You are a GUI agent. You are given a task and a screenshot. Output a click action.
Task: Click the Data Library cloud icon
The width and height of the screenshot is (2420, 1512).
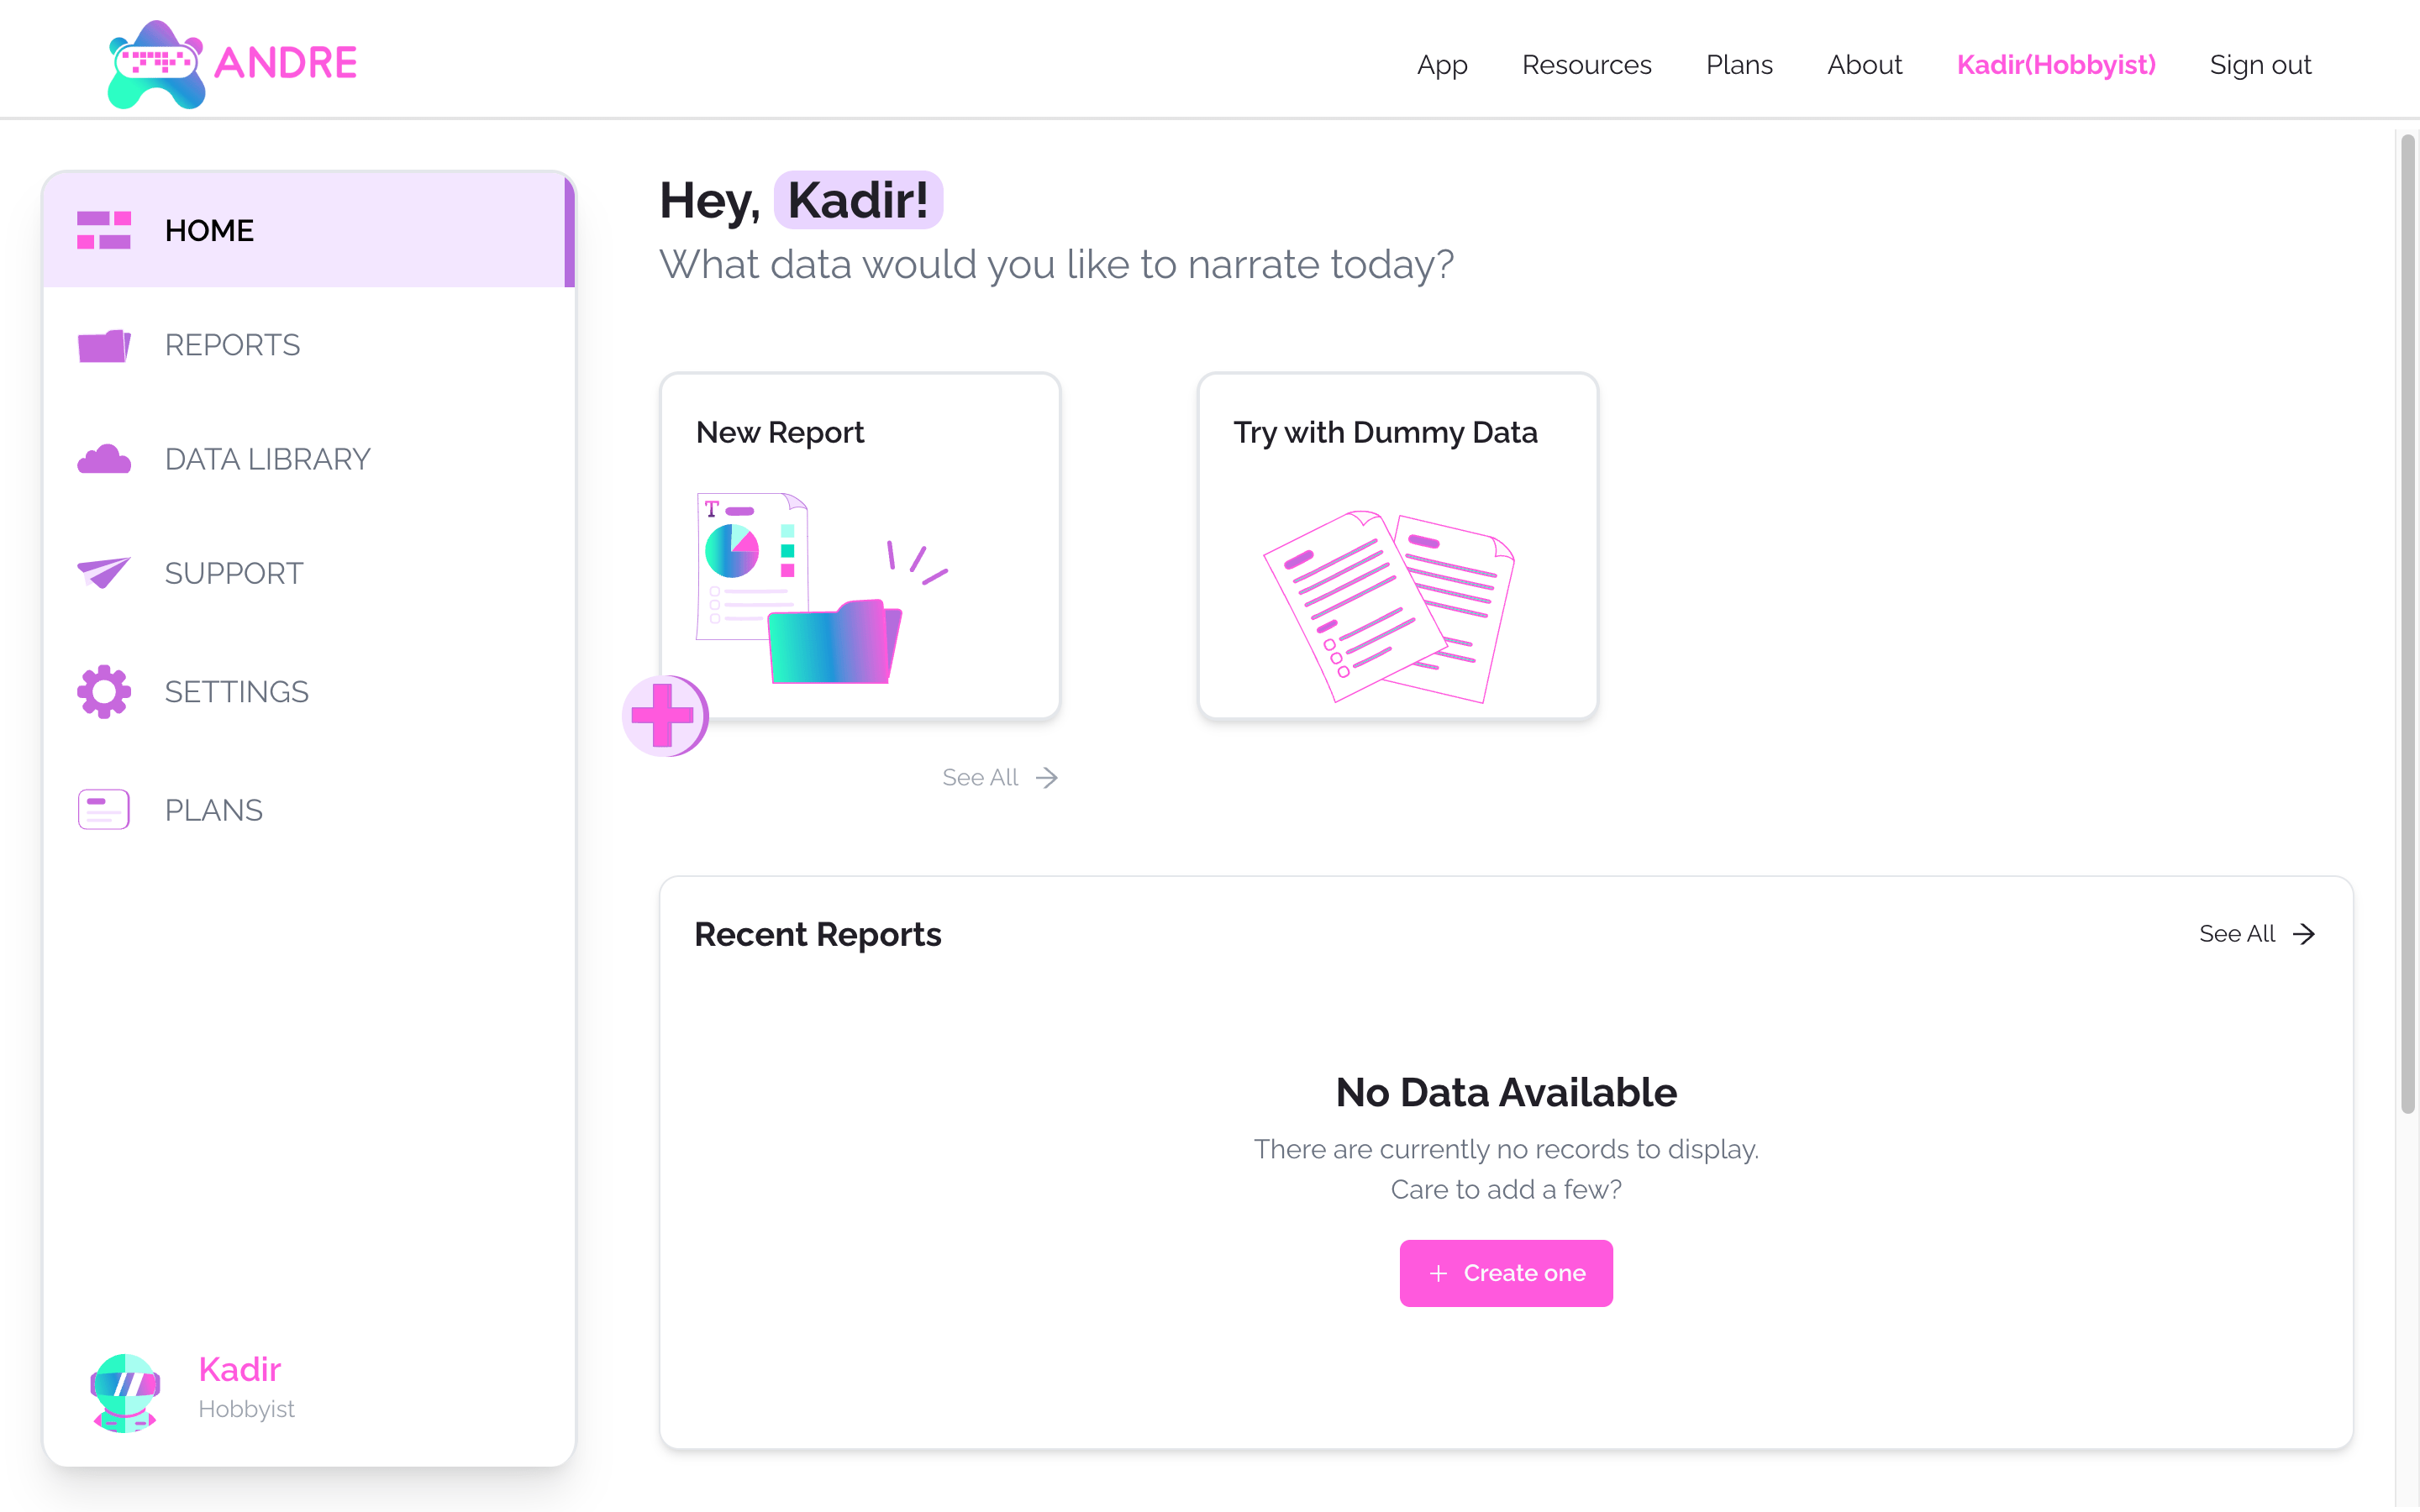click(104, 459)
